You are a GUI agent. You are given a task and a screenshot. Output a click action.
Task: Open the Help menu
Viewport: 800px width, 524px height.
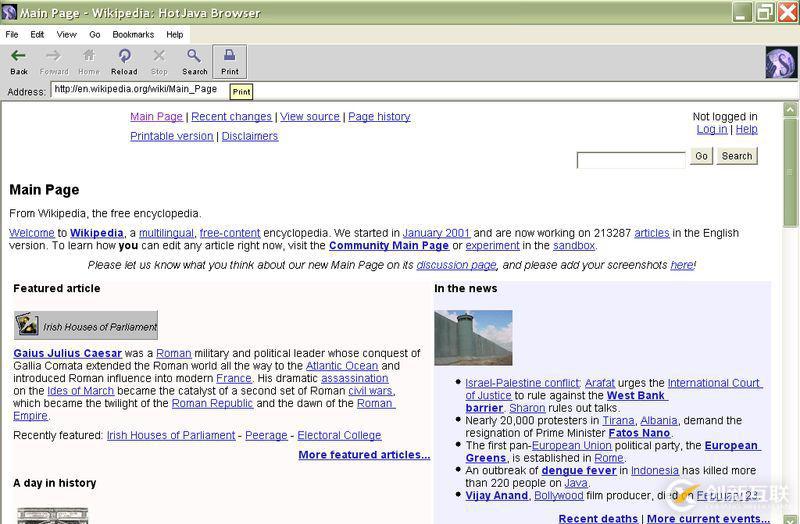[174, 34]
